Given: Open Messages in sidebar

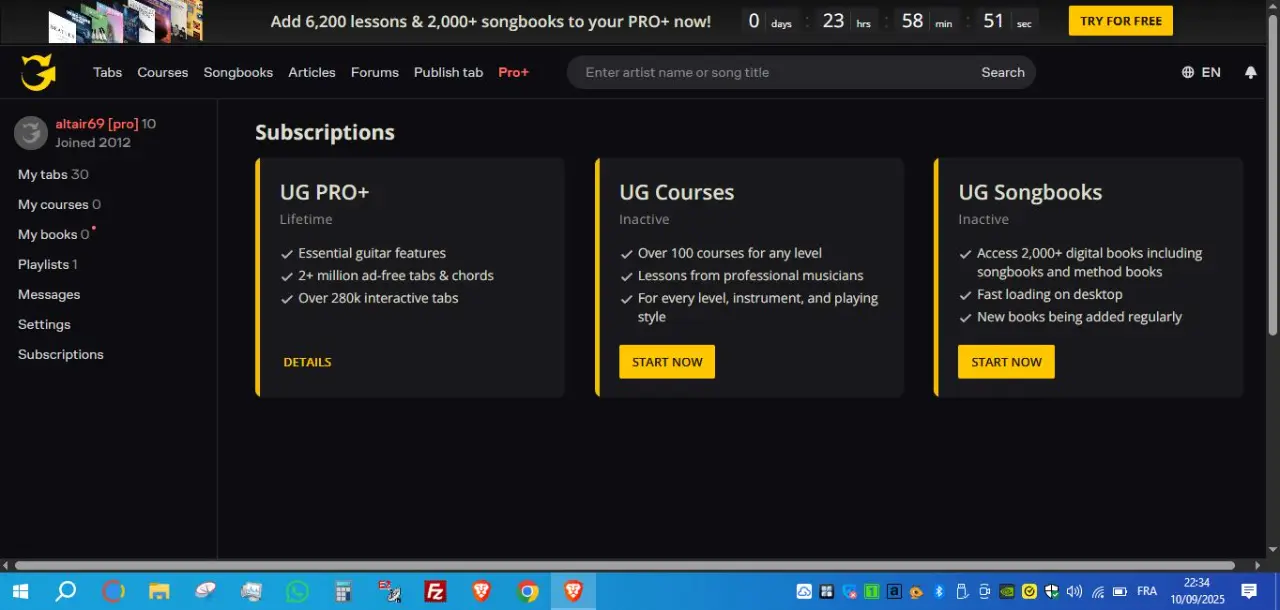Looking at the screenshot, I should tap(49, 294).
